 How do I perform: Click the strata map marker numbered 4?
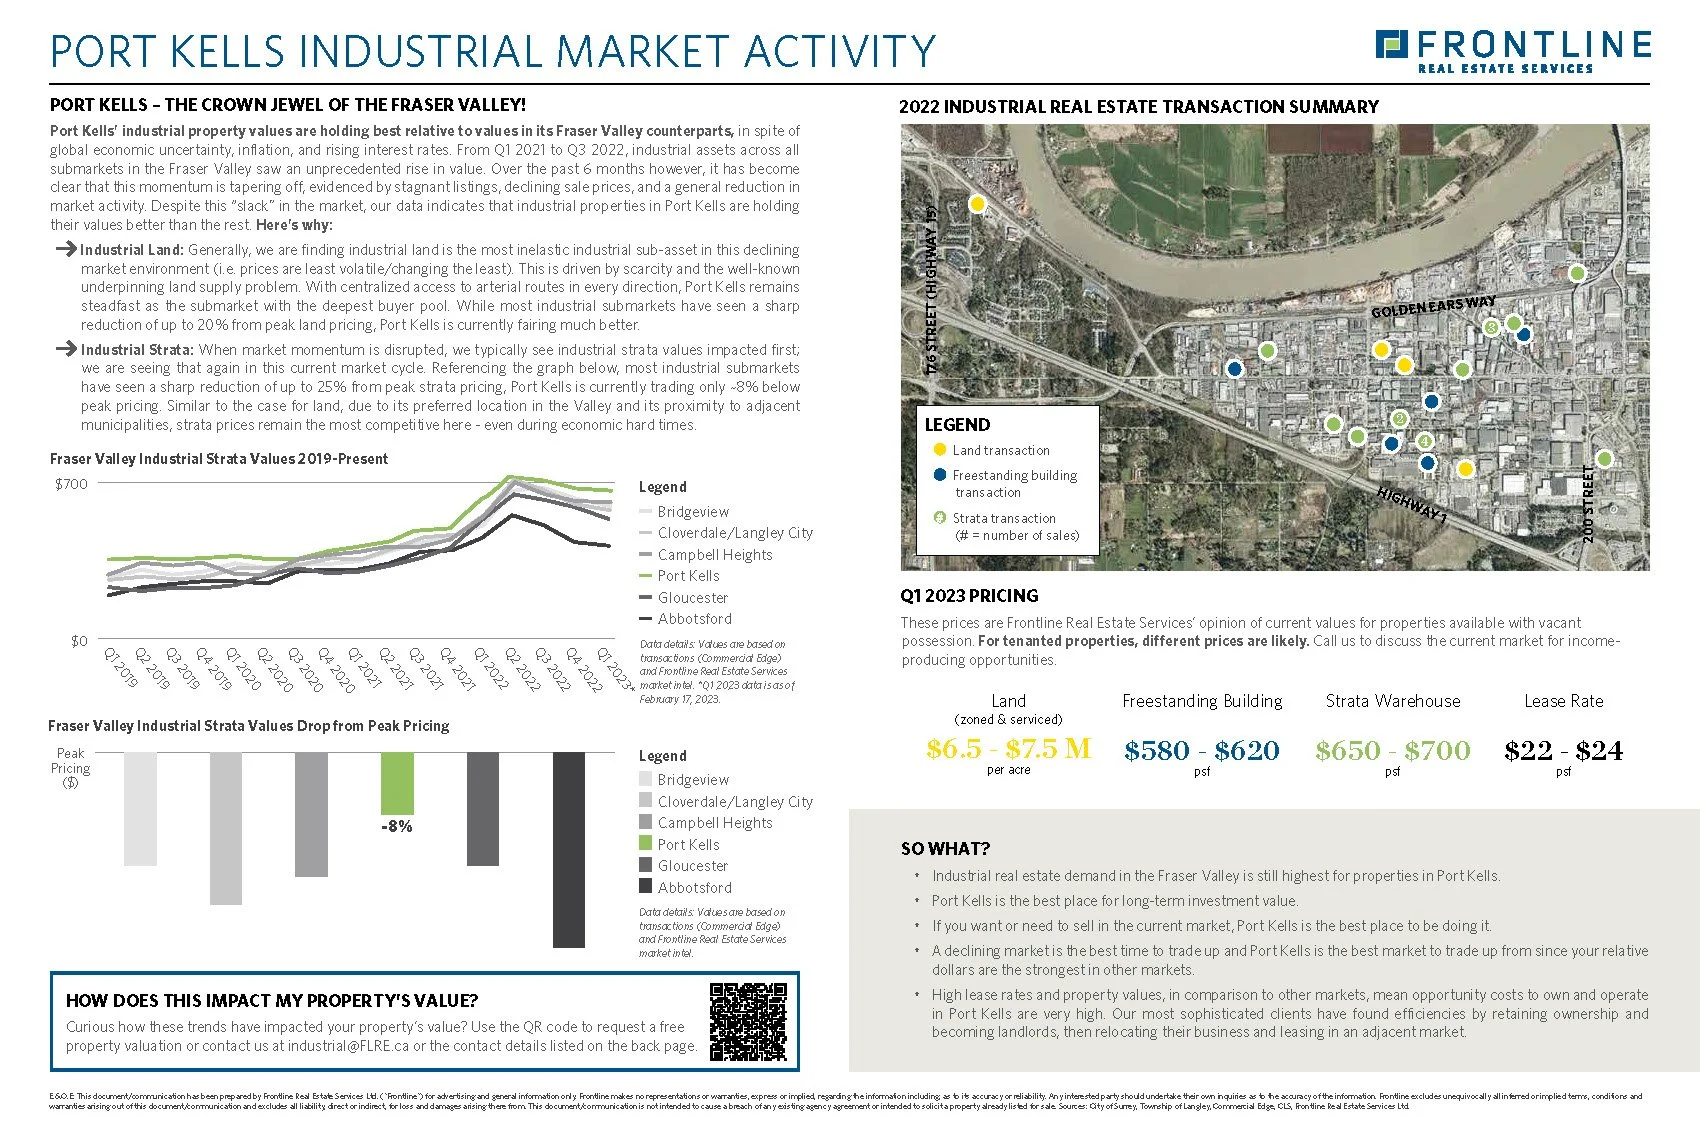tap(1424, 441)
